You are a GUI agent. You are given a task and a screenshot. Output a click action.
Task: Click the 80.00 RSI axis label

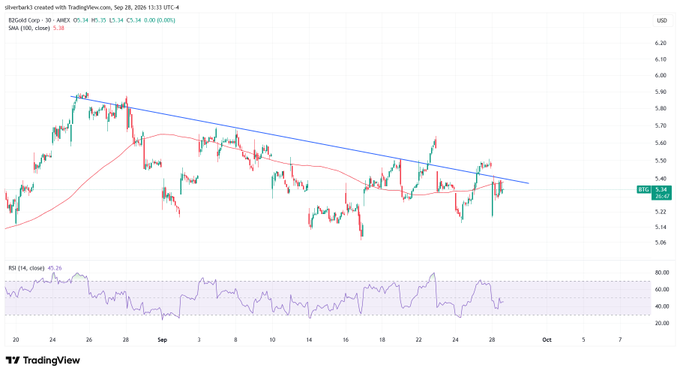pos(662,273)
